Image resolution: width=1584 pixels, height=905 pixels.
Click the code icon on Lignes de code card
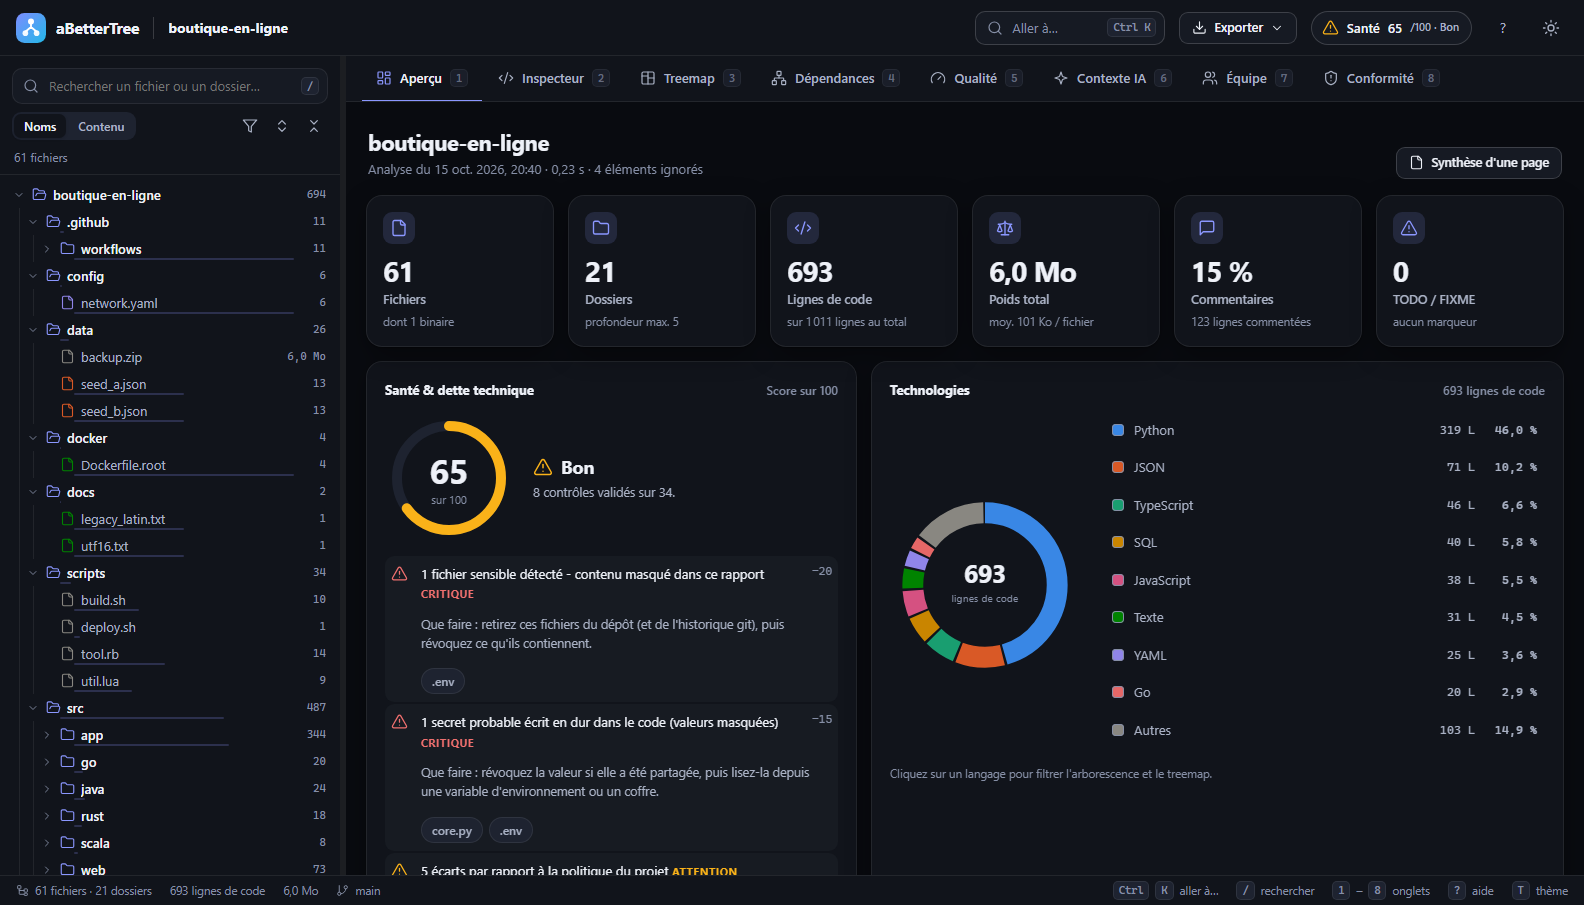(x=803, y=228)
